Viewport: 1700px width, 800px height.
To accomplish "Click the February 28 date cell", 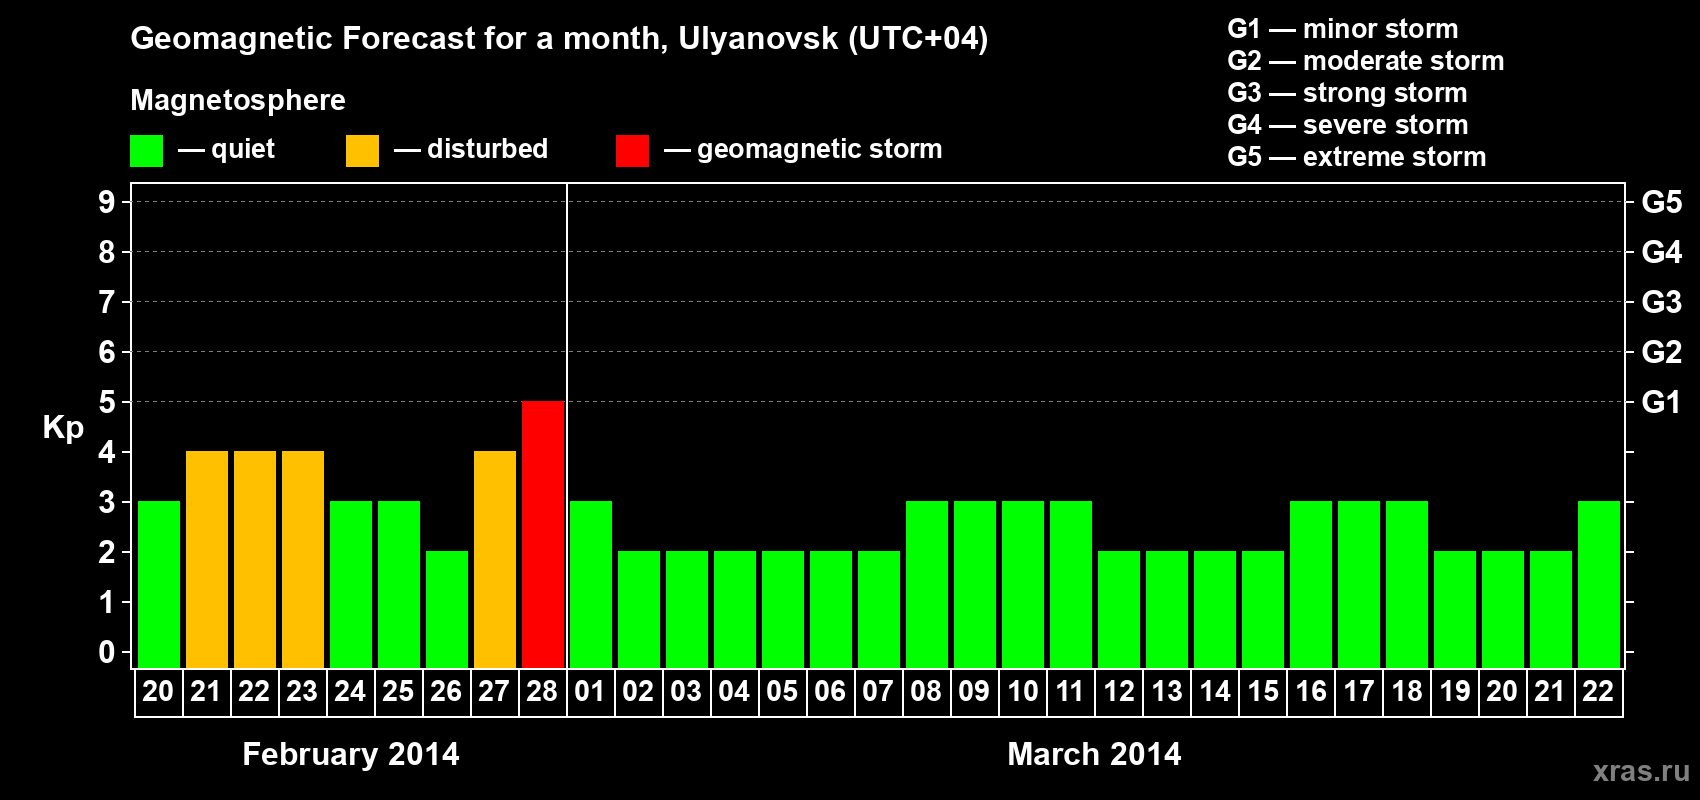I will 543,692.
